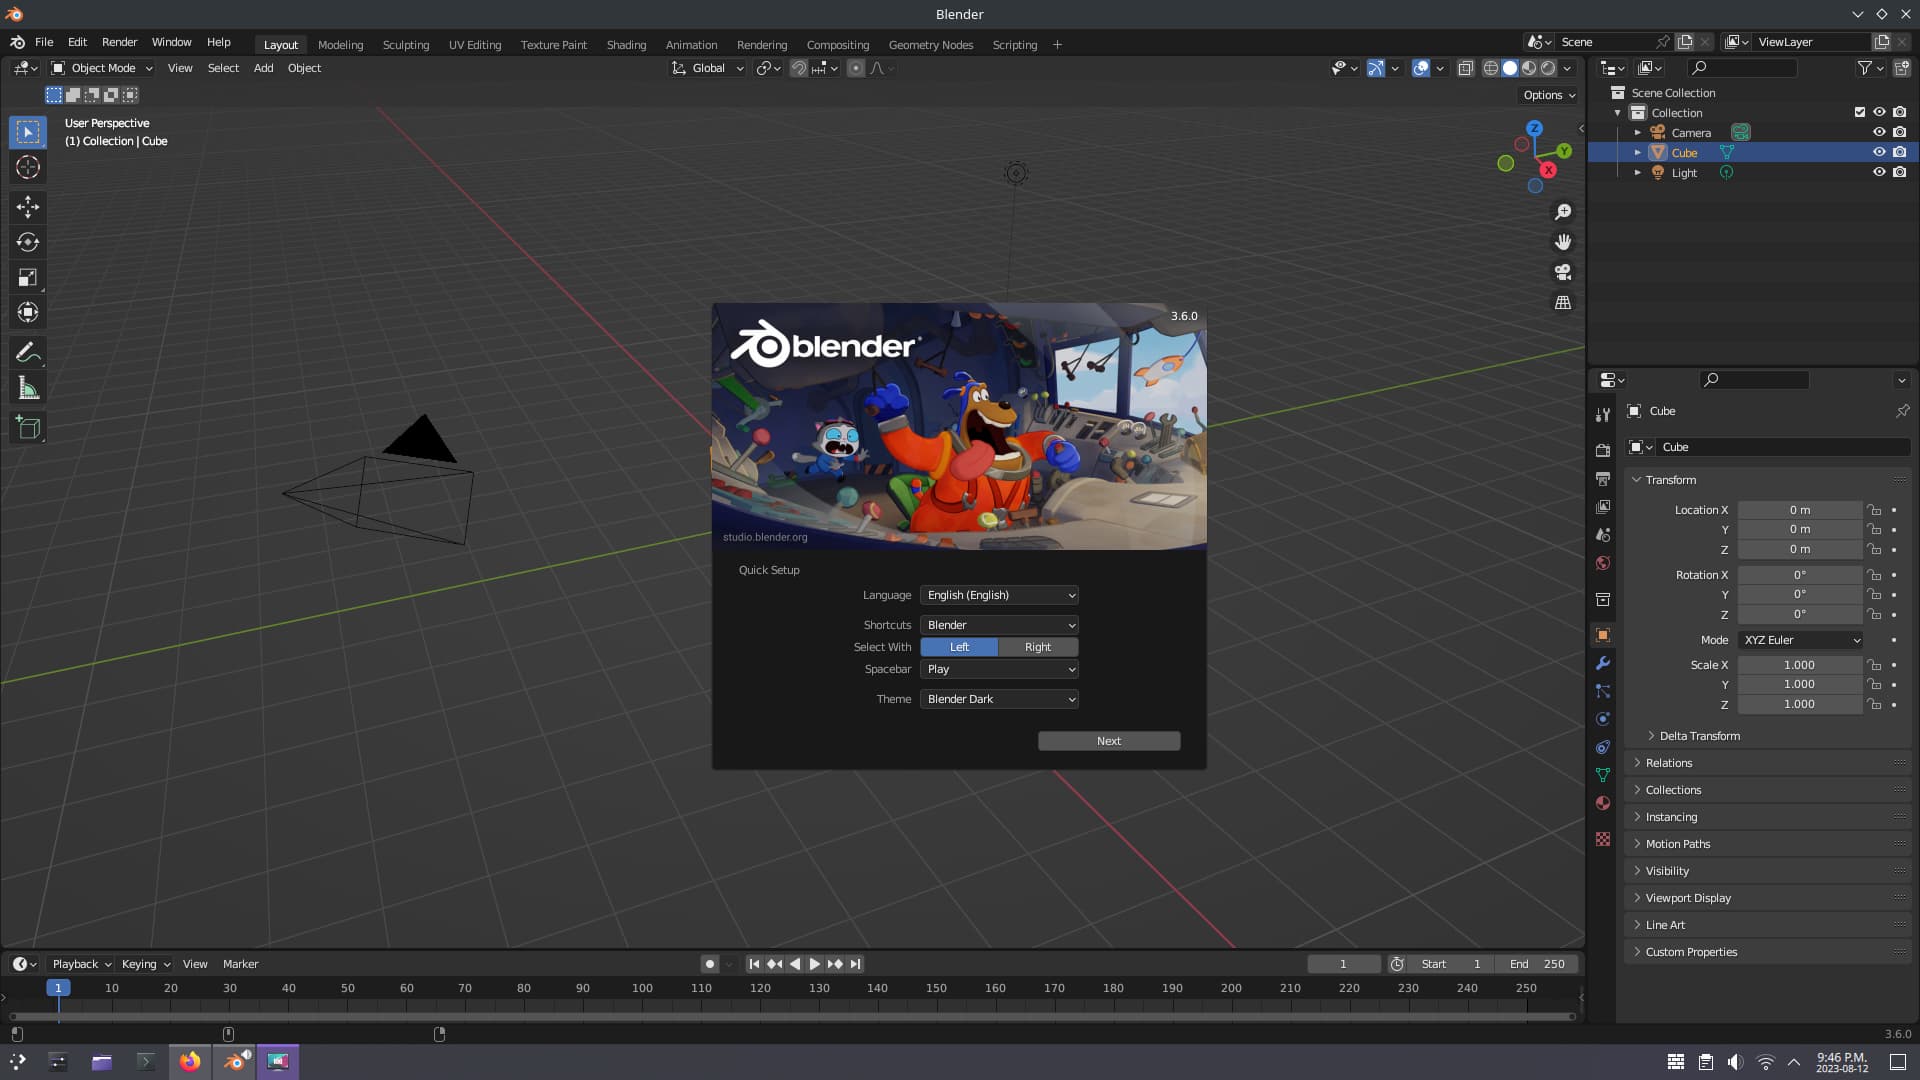Open the File menu
Image resolution: width=1920 pixels, height=1080 pixels.
[x=44, y=42]
